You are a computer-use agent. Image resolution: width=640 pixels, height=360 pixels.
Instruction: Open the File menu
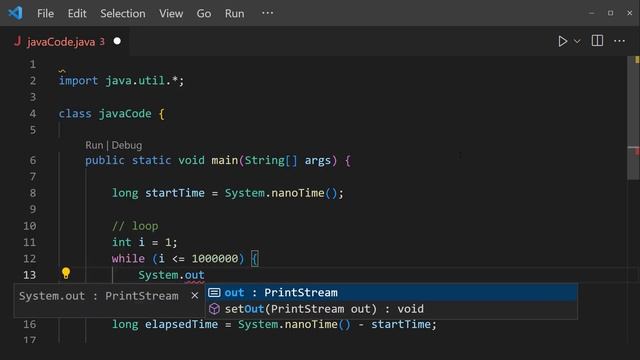pyautogui.click(x=45, y=13)
